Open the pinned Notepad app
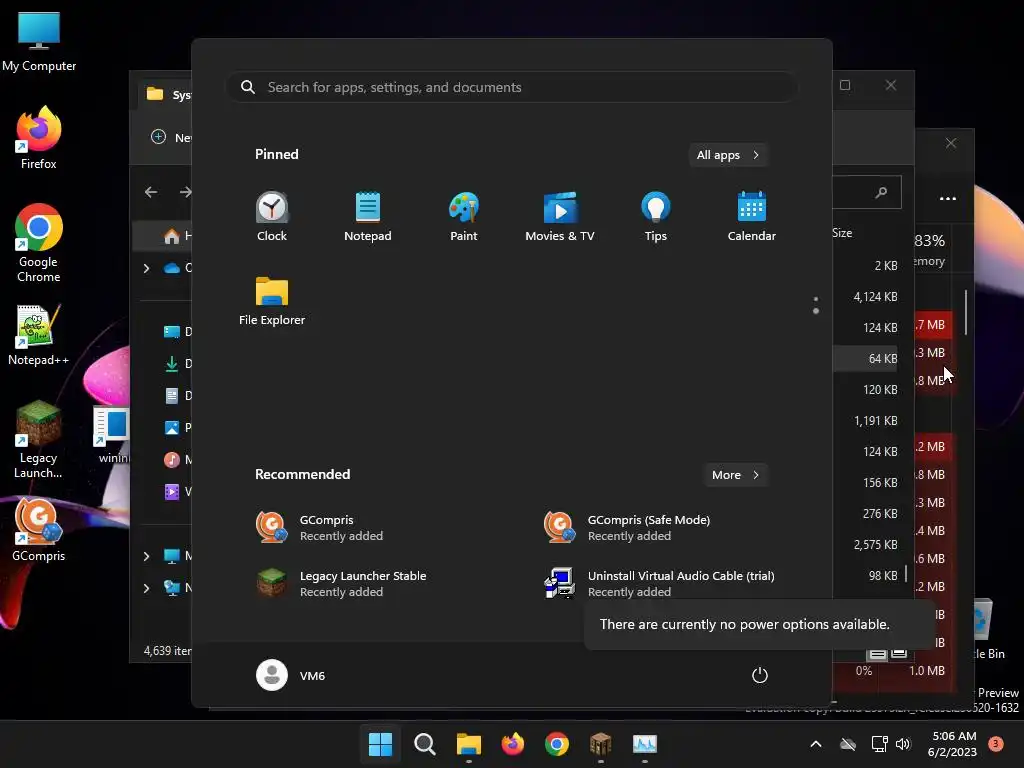The width and height of the screenshot is (1024, 768). 368,217
